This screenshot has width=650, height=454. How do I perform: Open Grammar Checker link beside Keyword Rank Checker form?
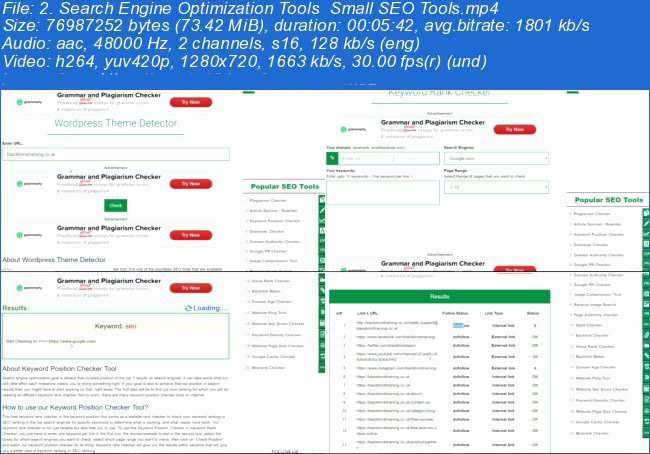(591, 245)
